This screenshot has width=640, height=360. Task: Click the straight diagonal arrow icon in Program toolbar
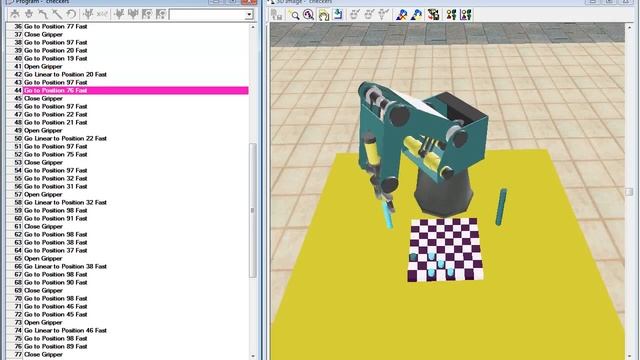point(57,14)
